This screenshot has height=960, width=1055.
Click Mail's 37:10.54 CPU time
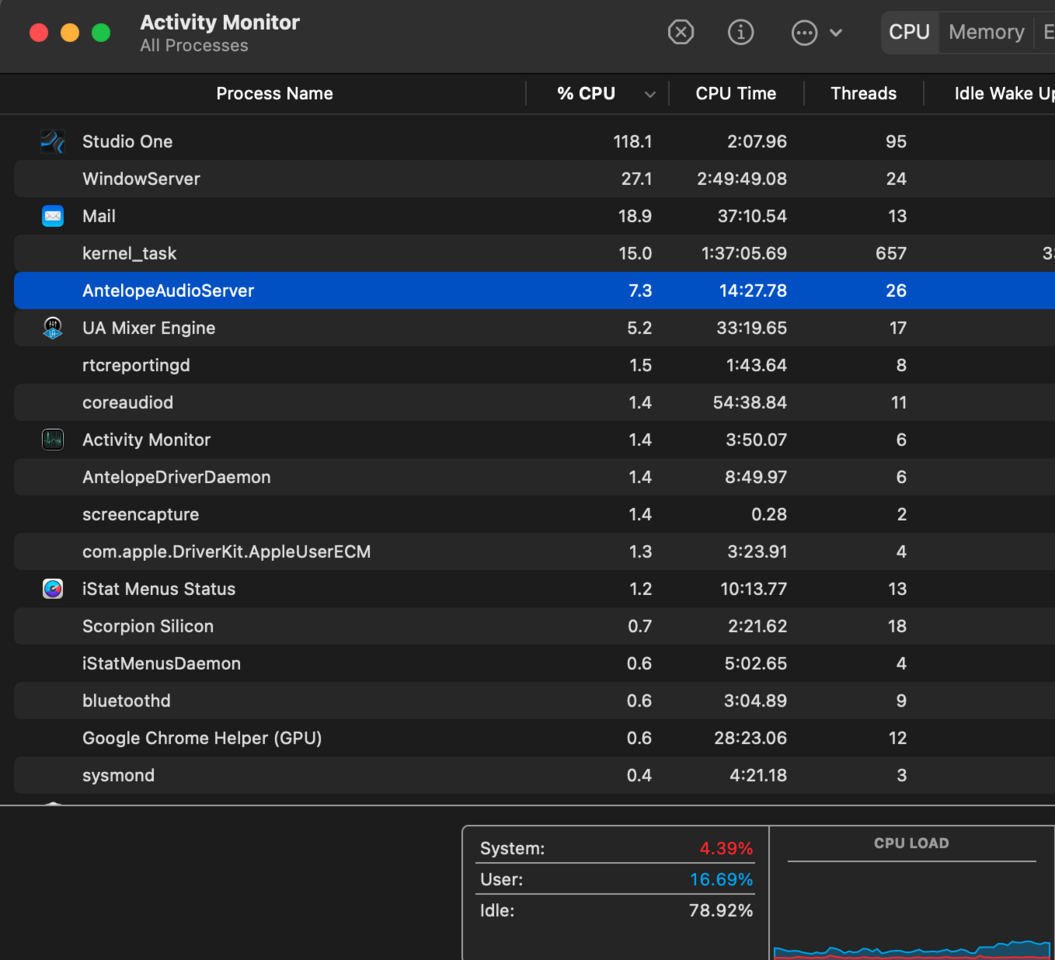coord(752,216)
